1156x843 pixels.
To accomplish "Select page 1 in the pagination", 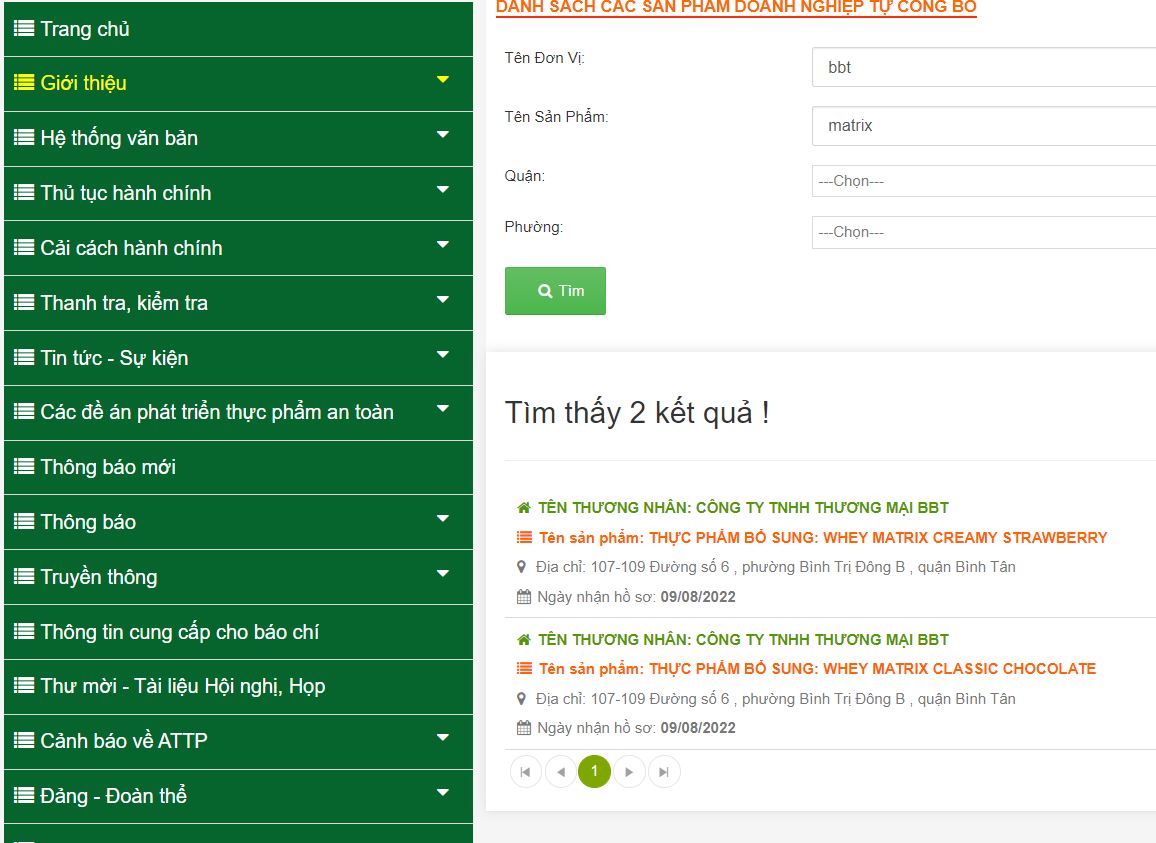I will pyautogui.click(x=594, y=771).
